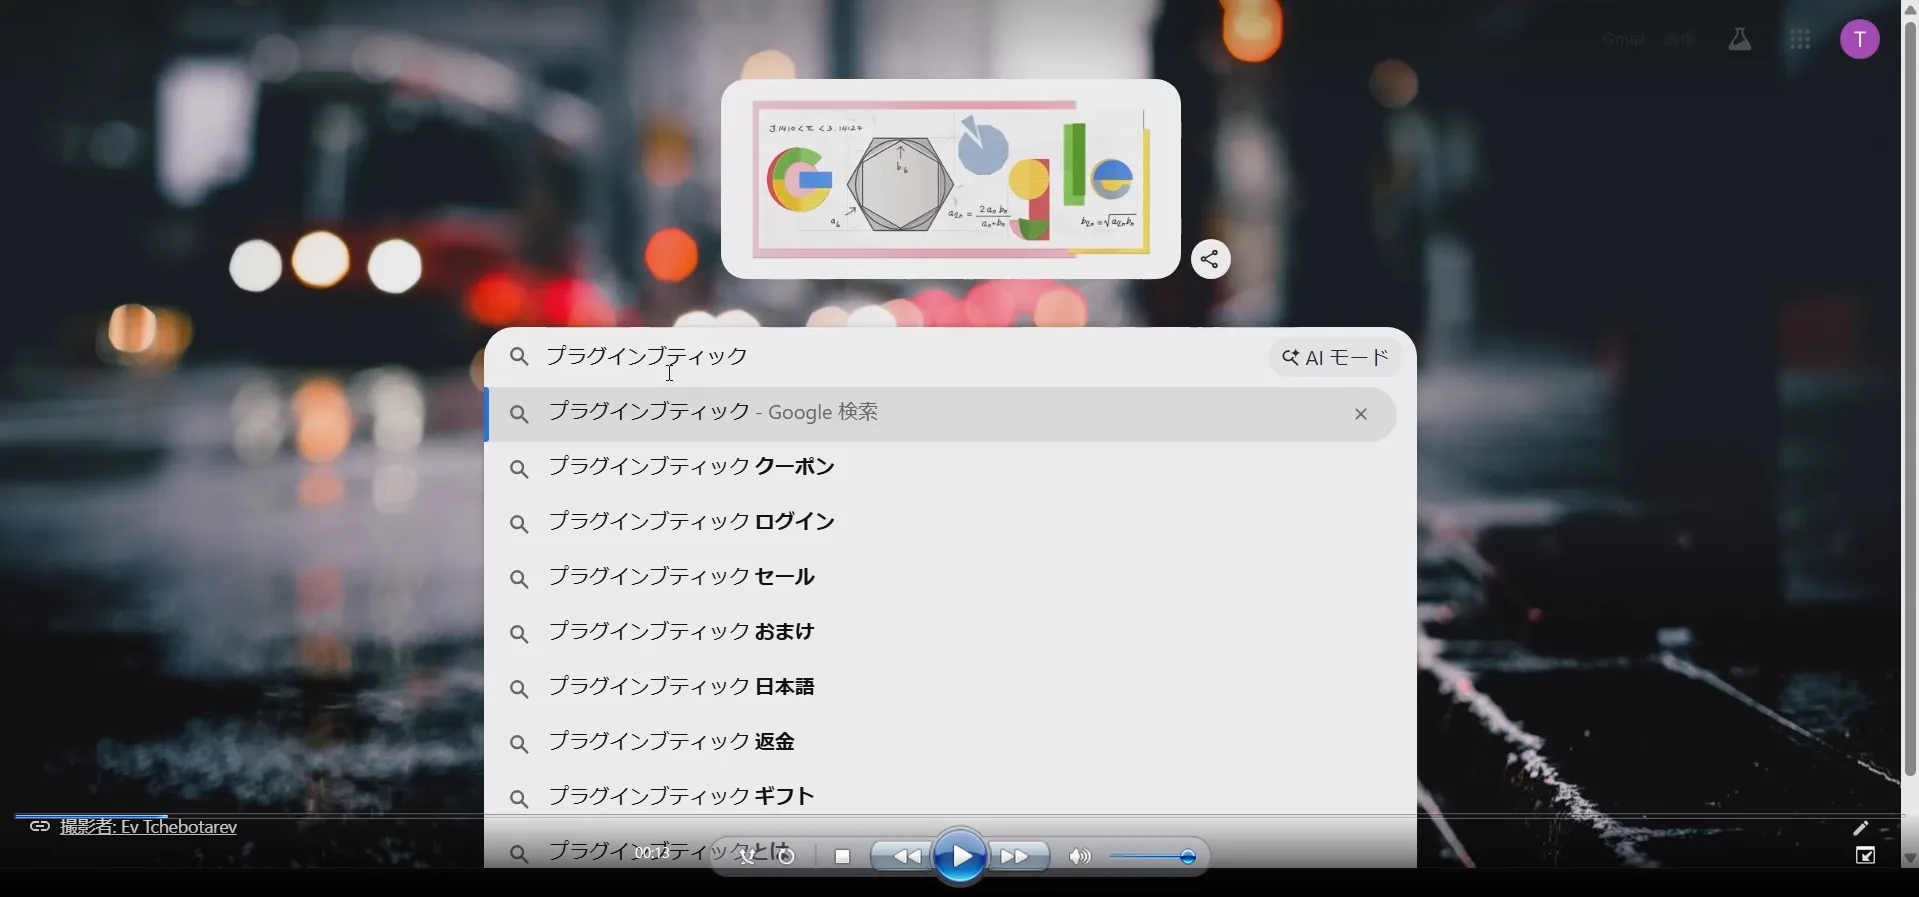1919x897 pixels.
Task: Open the Google Doodle image
Action: (951, 179)
